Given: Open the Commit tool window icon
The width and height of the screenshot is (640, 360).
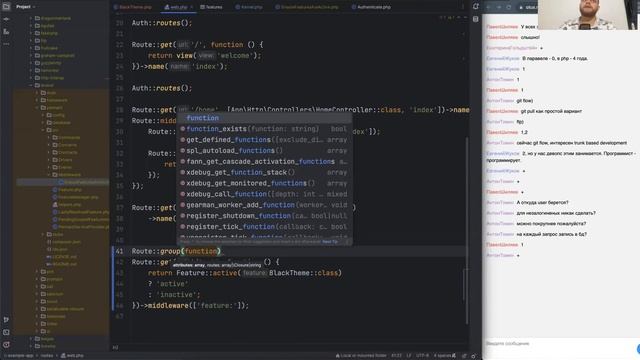Looking at the screenshot, I should click(x=6, y=19).
